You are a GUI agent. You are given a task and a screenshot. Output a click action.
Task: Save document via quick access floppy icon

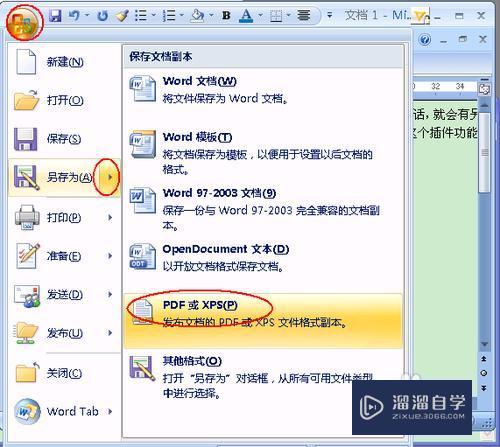[55, 15]
